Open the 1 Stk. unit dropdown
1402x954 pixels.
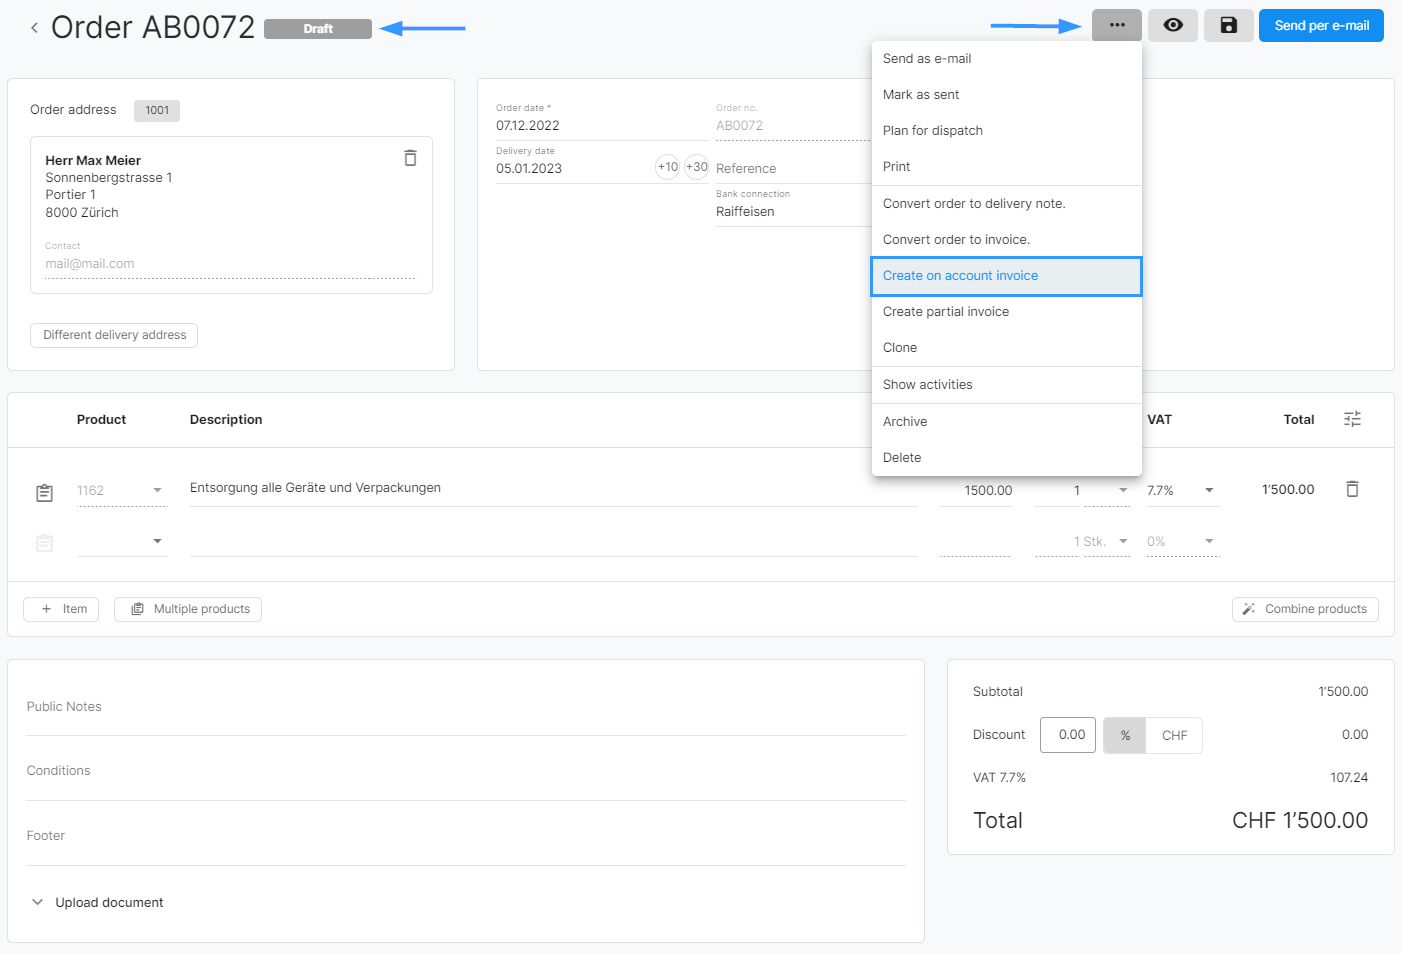coord(1123,541)
